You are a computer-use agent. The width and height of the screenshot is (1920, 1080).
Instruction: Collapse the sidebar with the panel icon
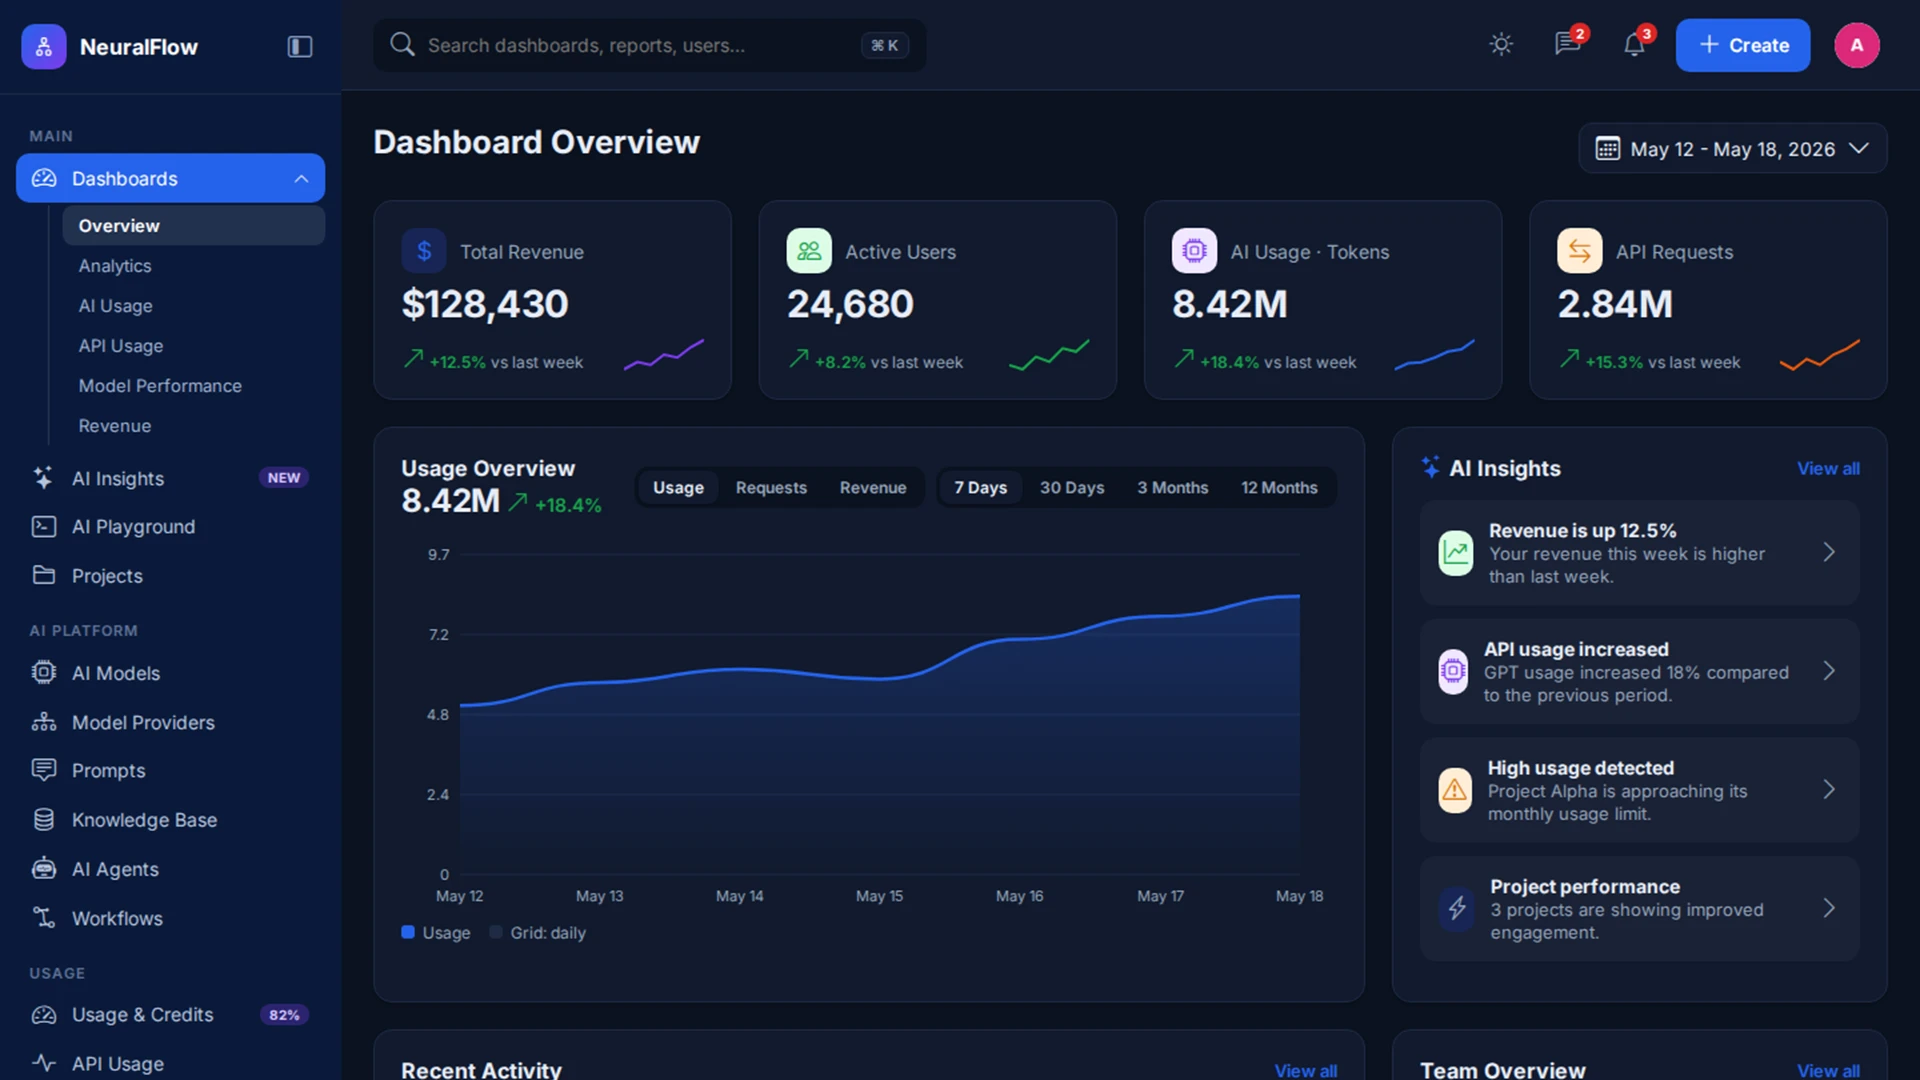pyautogui.click(x=300, y=46)
